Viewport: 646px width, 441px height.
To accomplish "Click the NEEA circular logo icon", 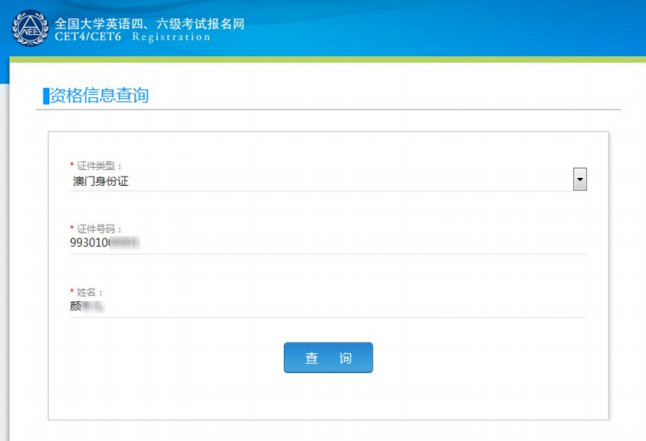I will tap(28, 28).
